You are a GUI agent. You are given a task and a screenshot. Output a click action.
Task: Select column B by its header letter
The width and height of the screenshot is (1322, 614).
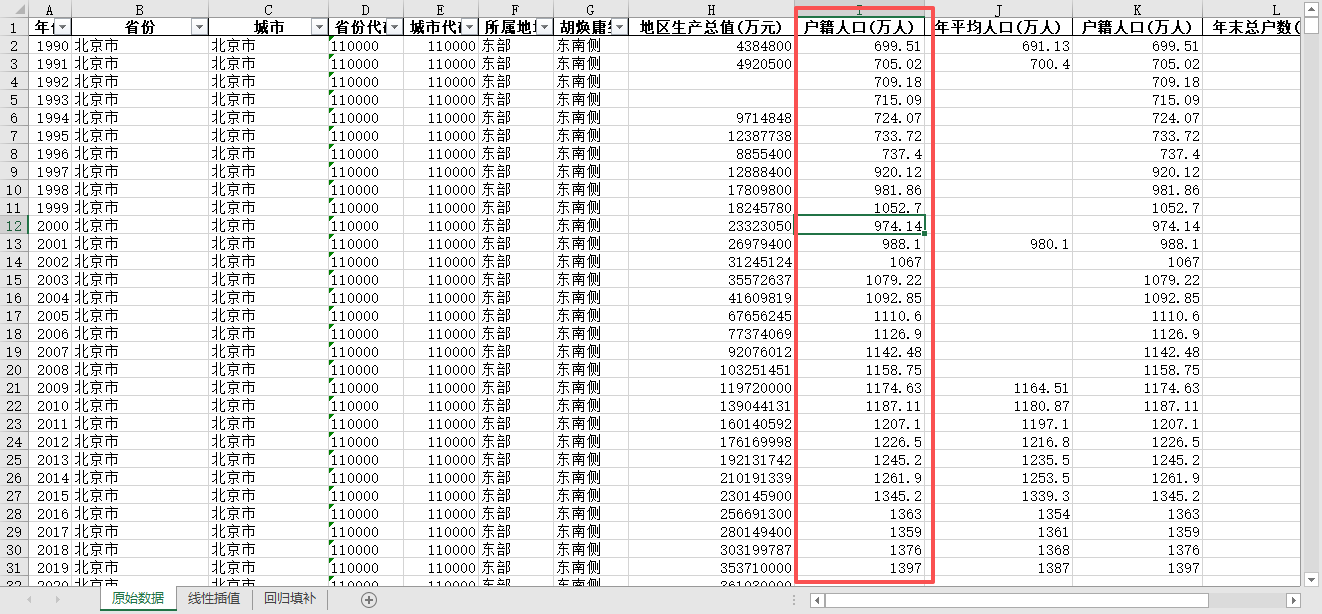tap(140, 9)
